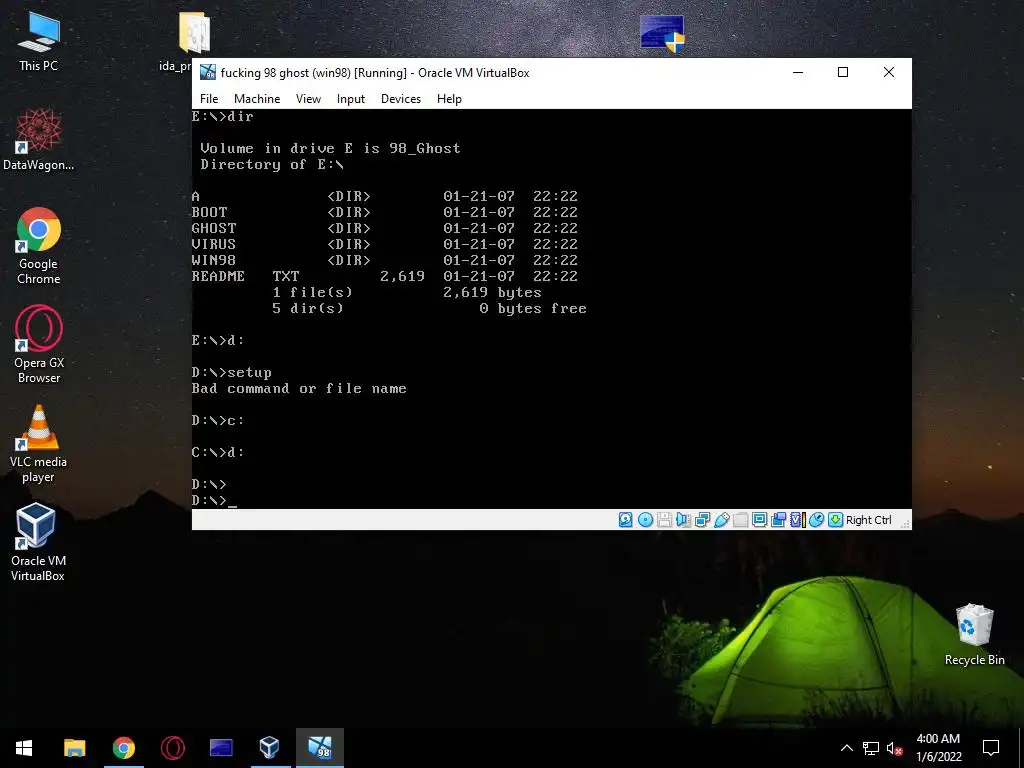Image resolution: width=1024 pixels, height=768 pixels.
Task: Click the VIRUS directory entry
Action: tap(385, 244)
